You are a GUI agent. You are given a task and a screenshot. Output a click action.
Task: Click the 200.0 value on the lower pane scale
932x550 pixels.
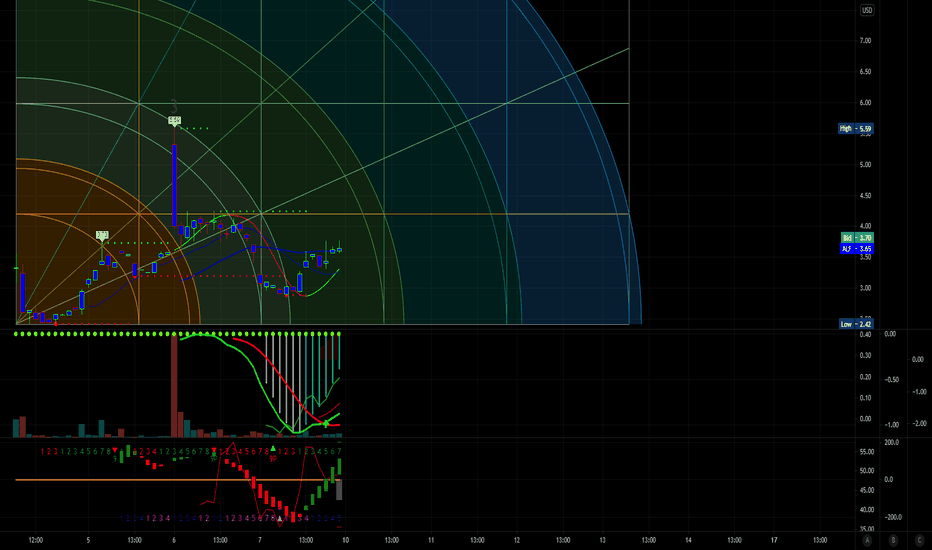(892, 442)
